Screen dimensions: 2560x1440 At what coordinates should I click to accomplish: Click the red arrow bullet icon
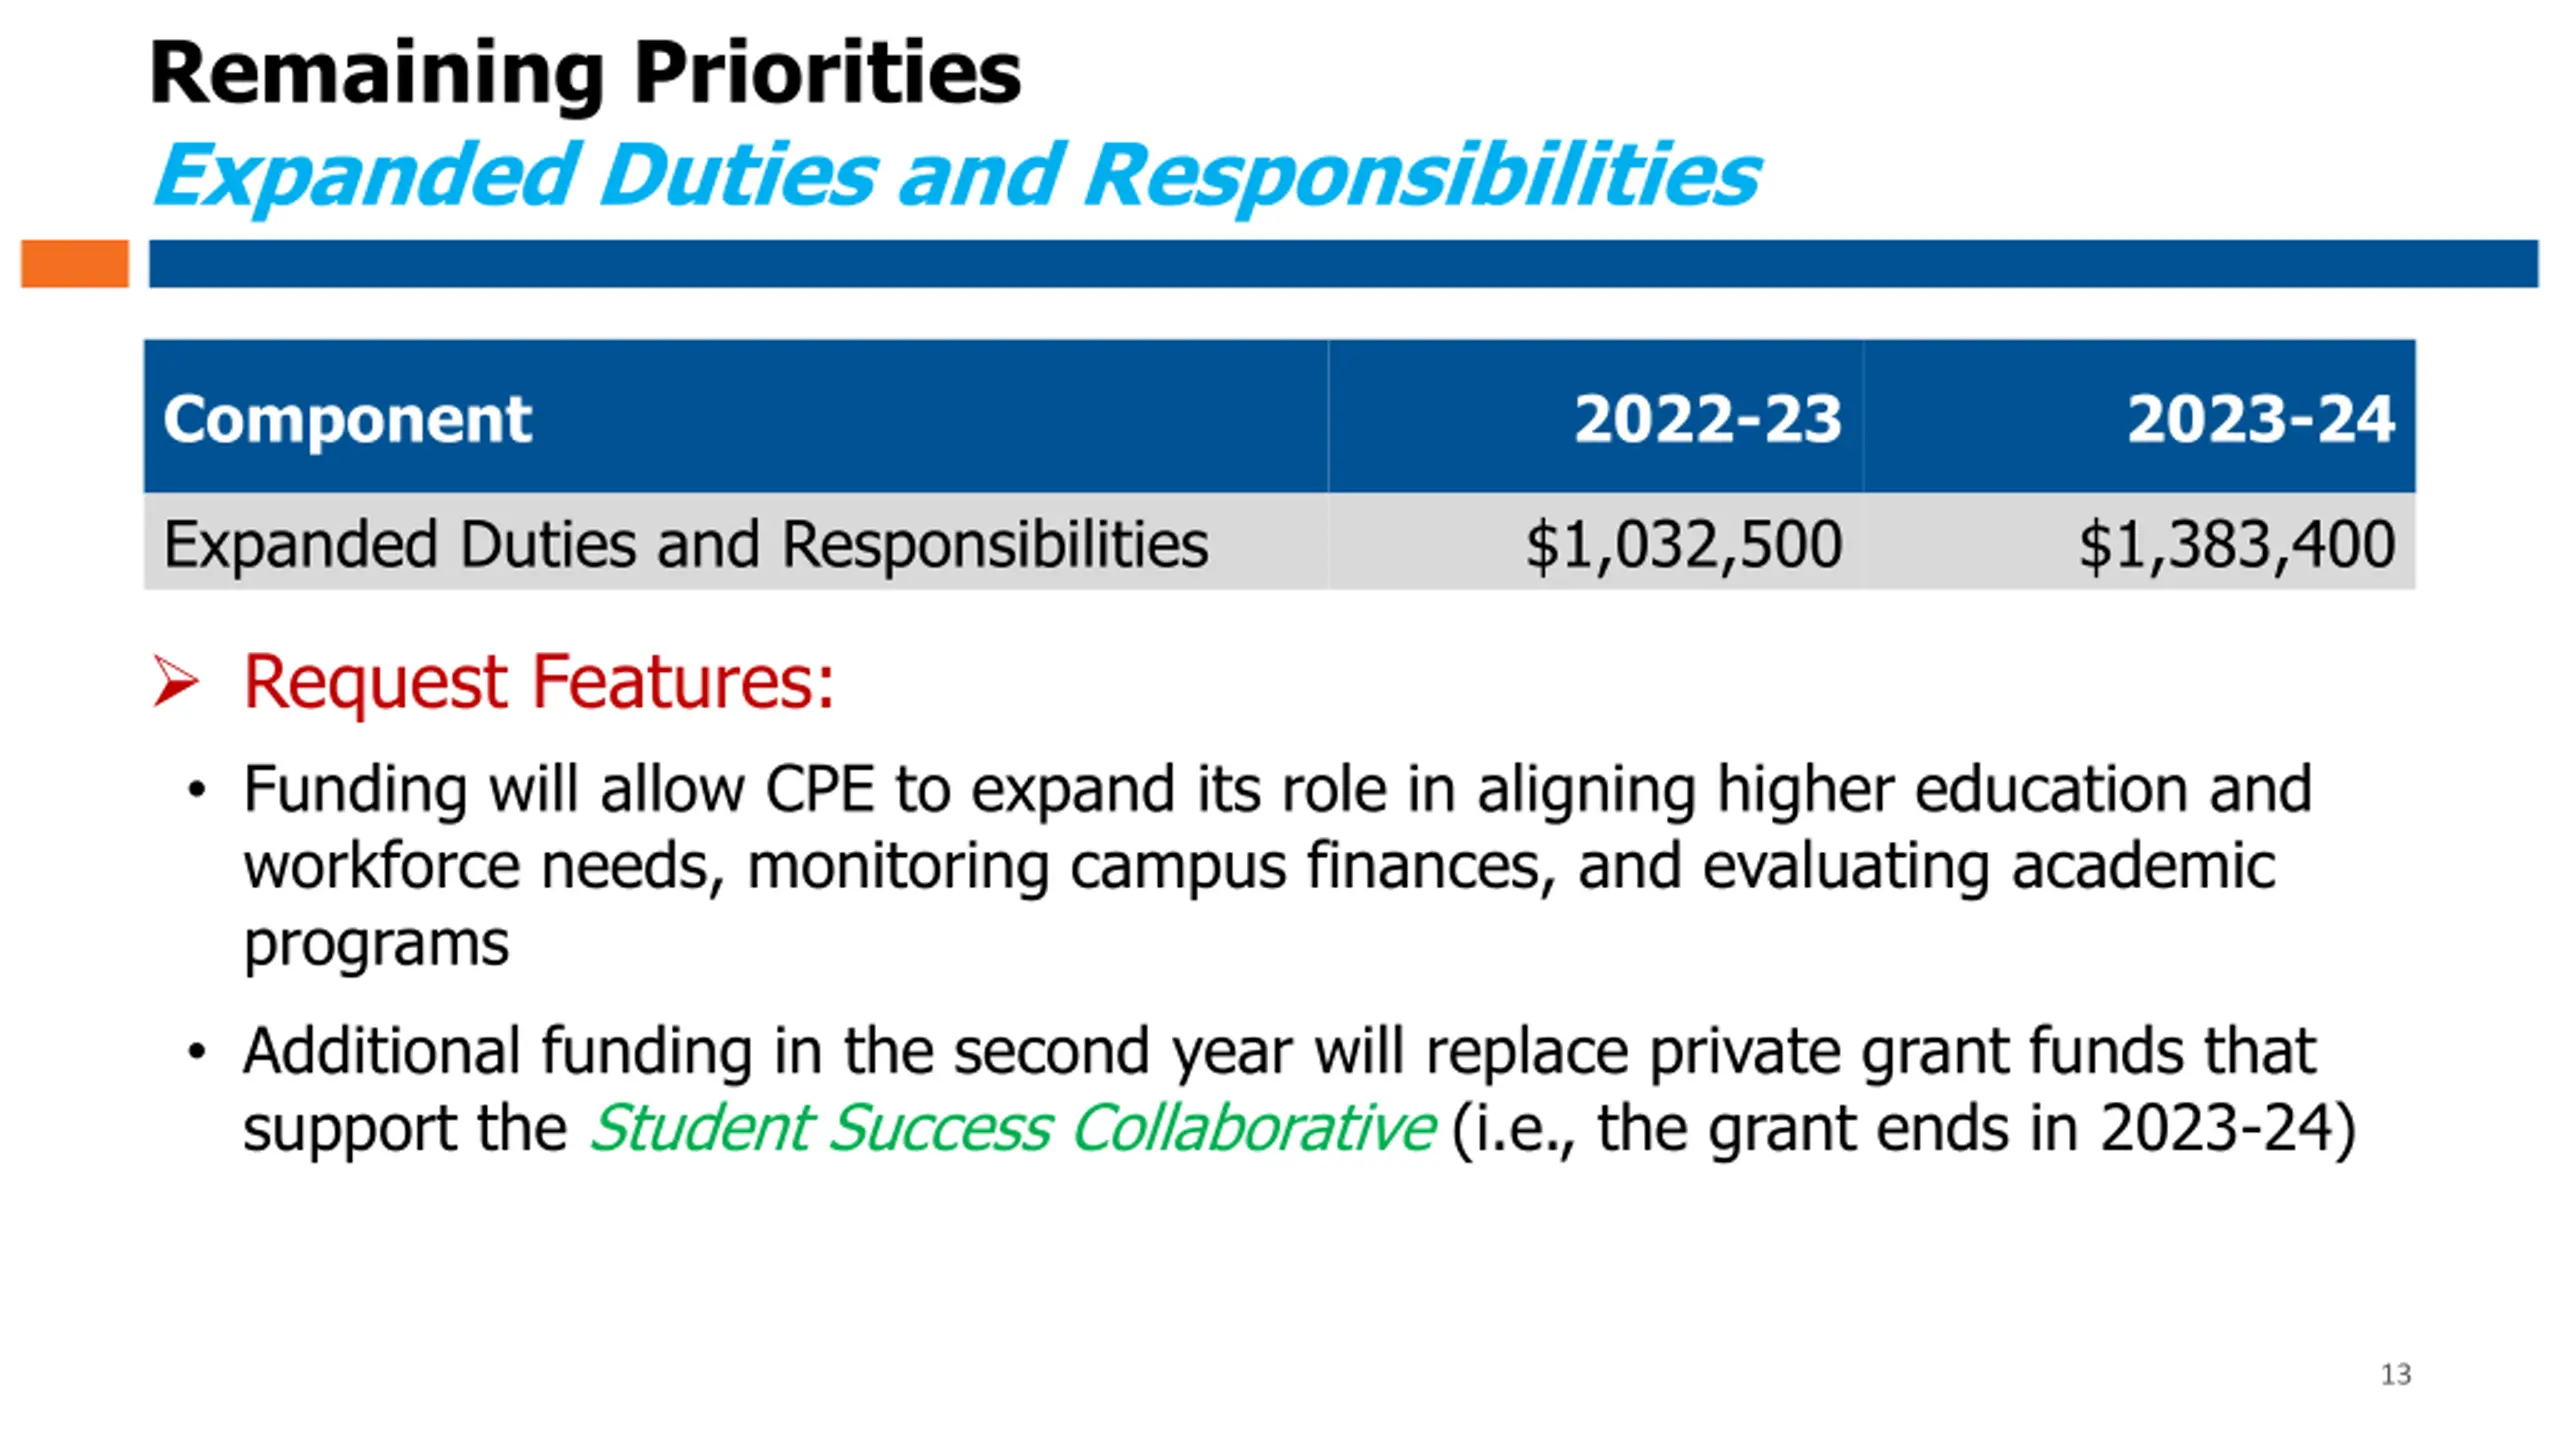point(176,681)
